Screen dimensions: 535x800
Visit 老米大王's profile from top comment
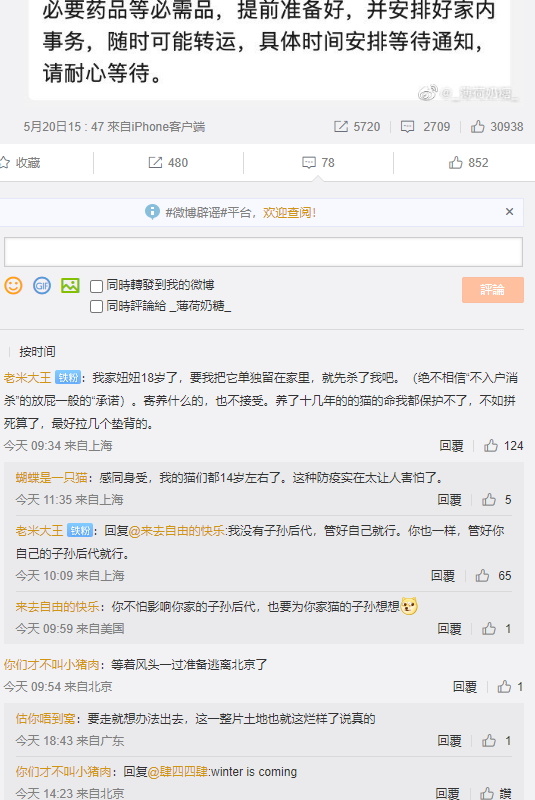[27, 378]
